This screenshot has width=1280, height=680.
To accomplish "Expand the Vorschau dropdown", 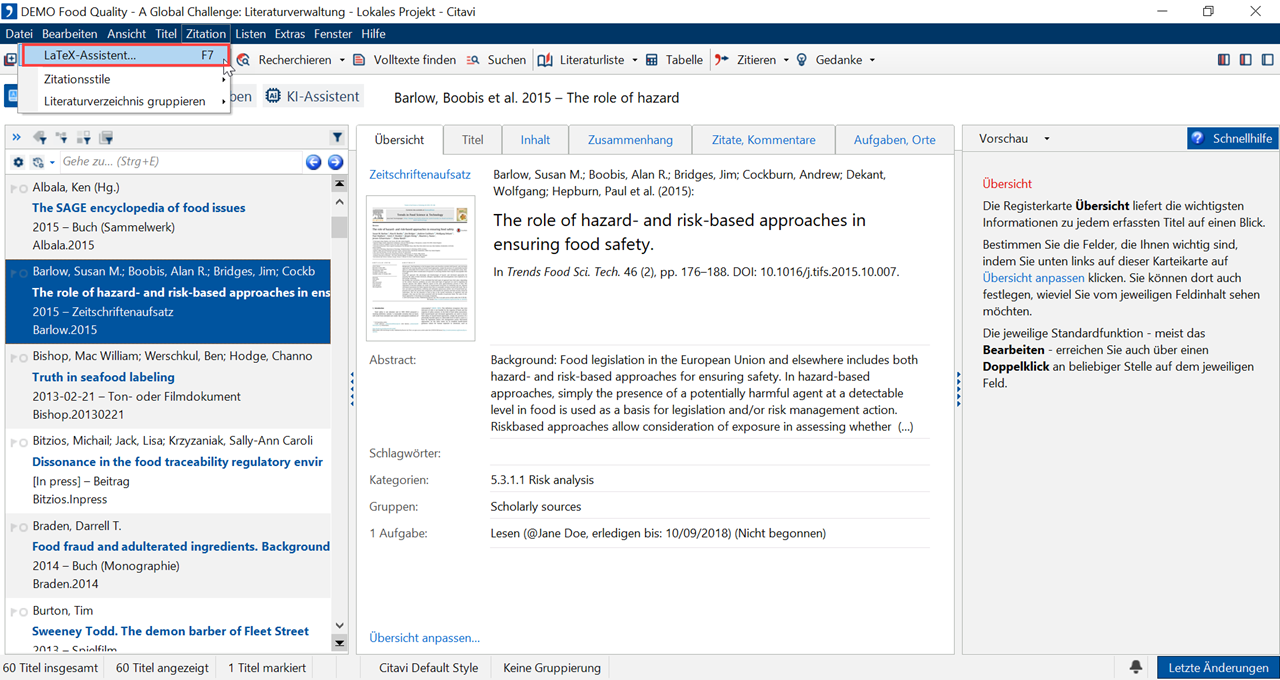I will point(1046,139).
